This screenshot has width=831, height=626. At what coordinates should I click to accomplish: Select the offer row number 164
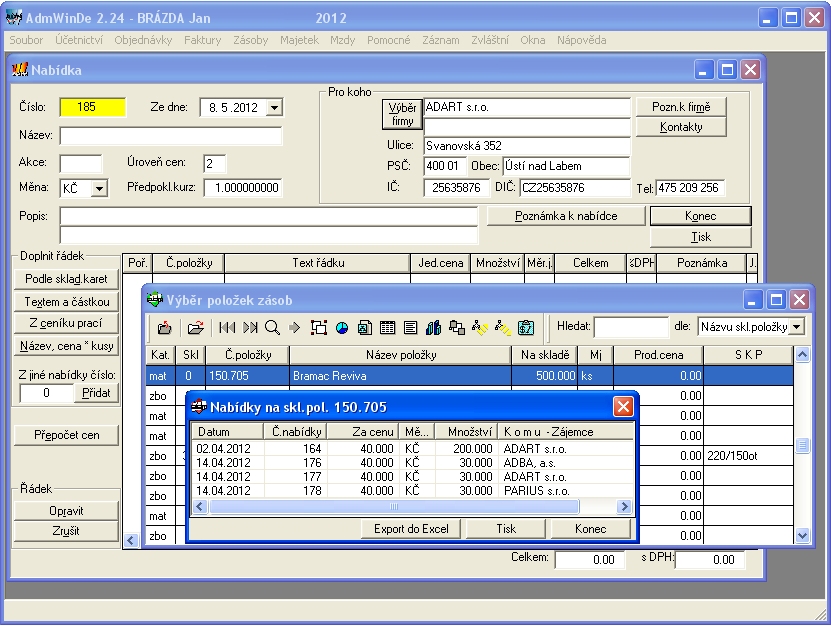(413, 448)
